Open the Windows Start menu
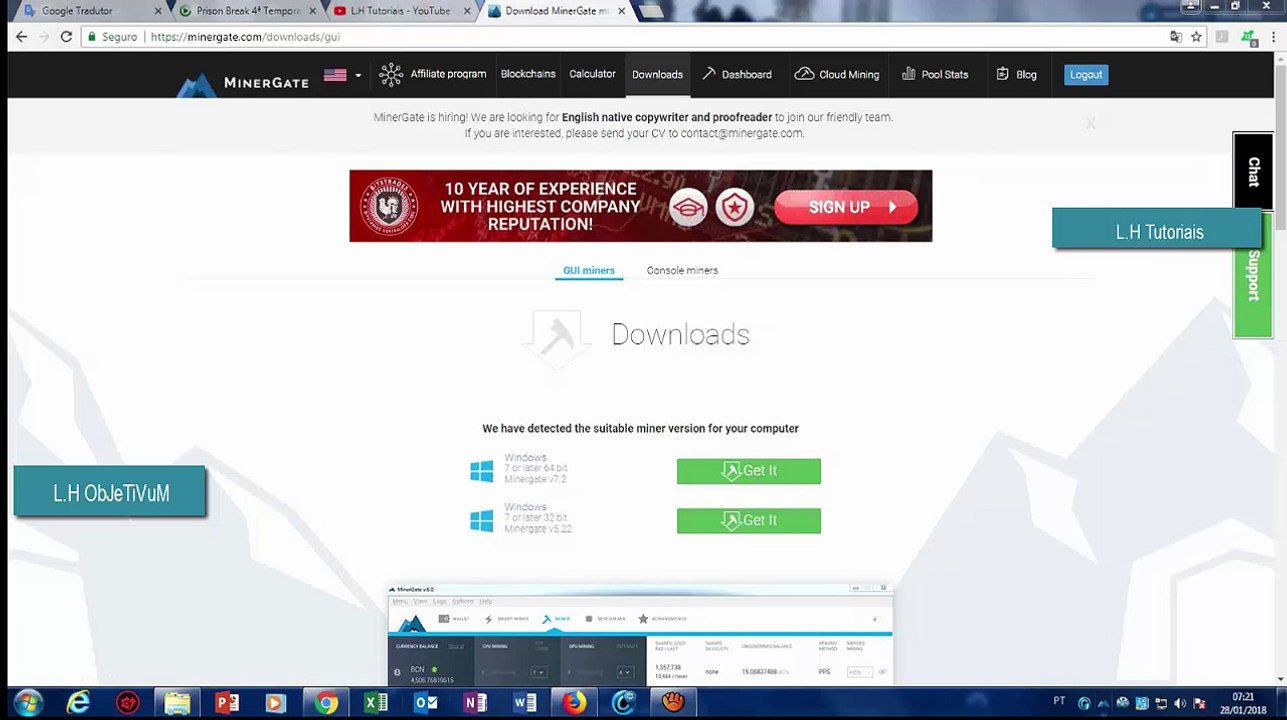Viewport: 1287px width, 720px height. click(28, 703)
